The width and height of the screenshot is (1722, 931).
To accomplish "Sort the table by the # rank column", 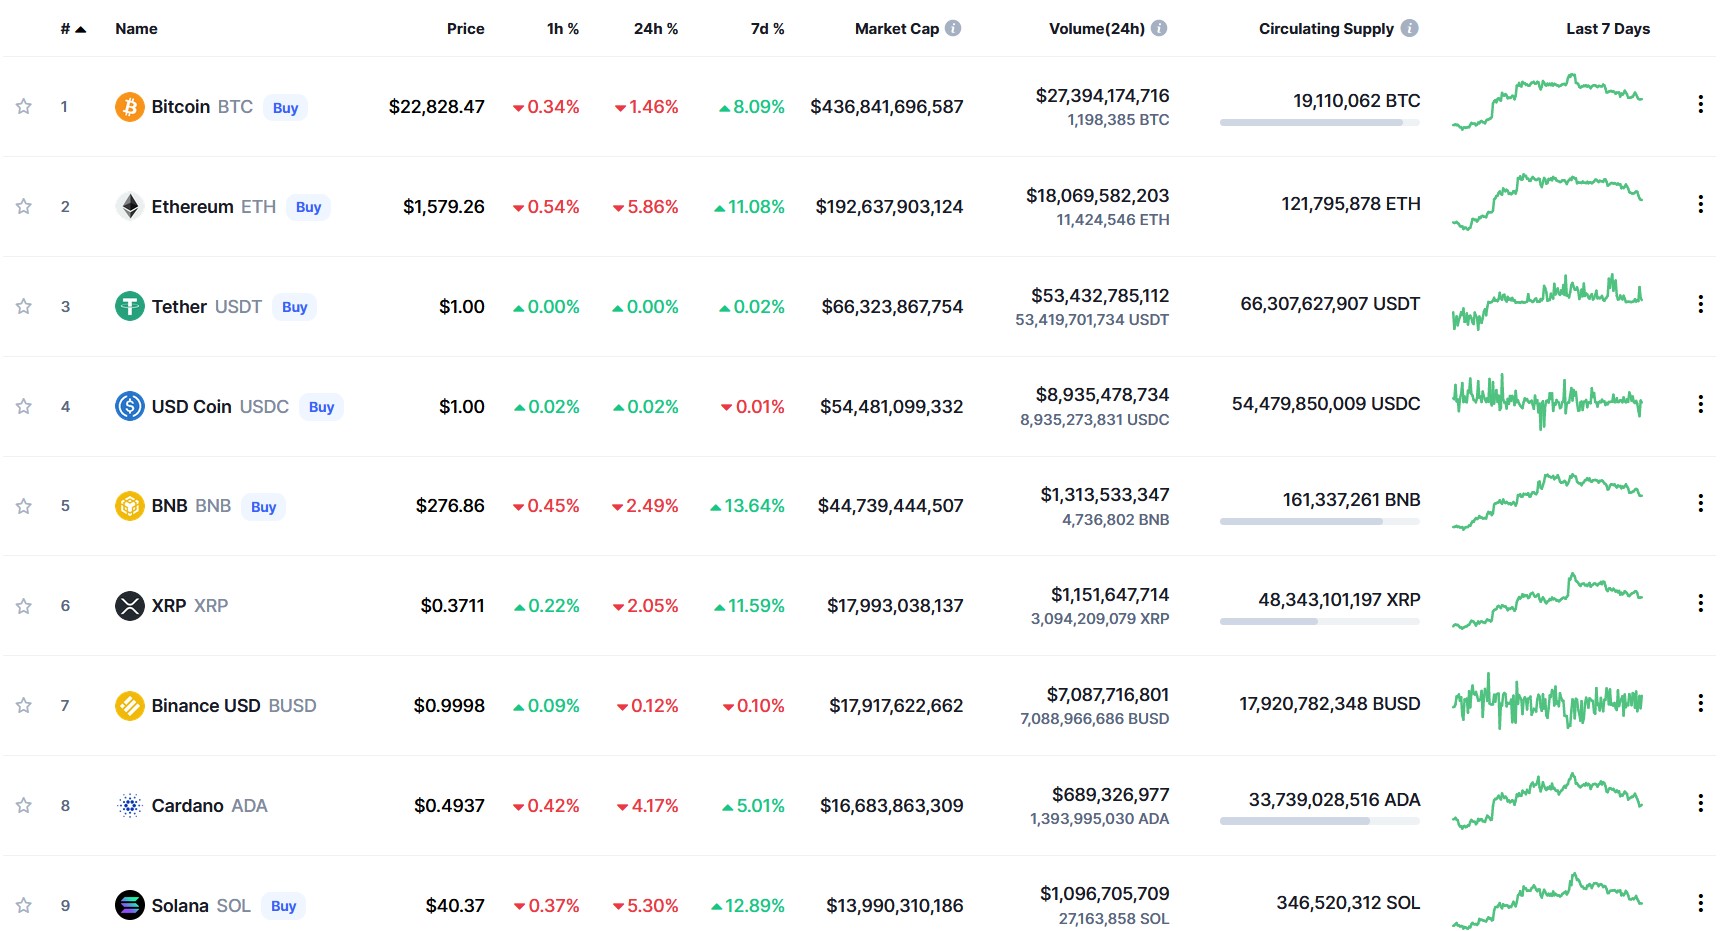I will [73, 29].
